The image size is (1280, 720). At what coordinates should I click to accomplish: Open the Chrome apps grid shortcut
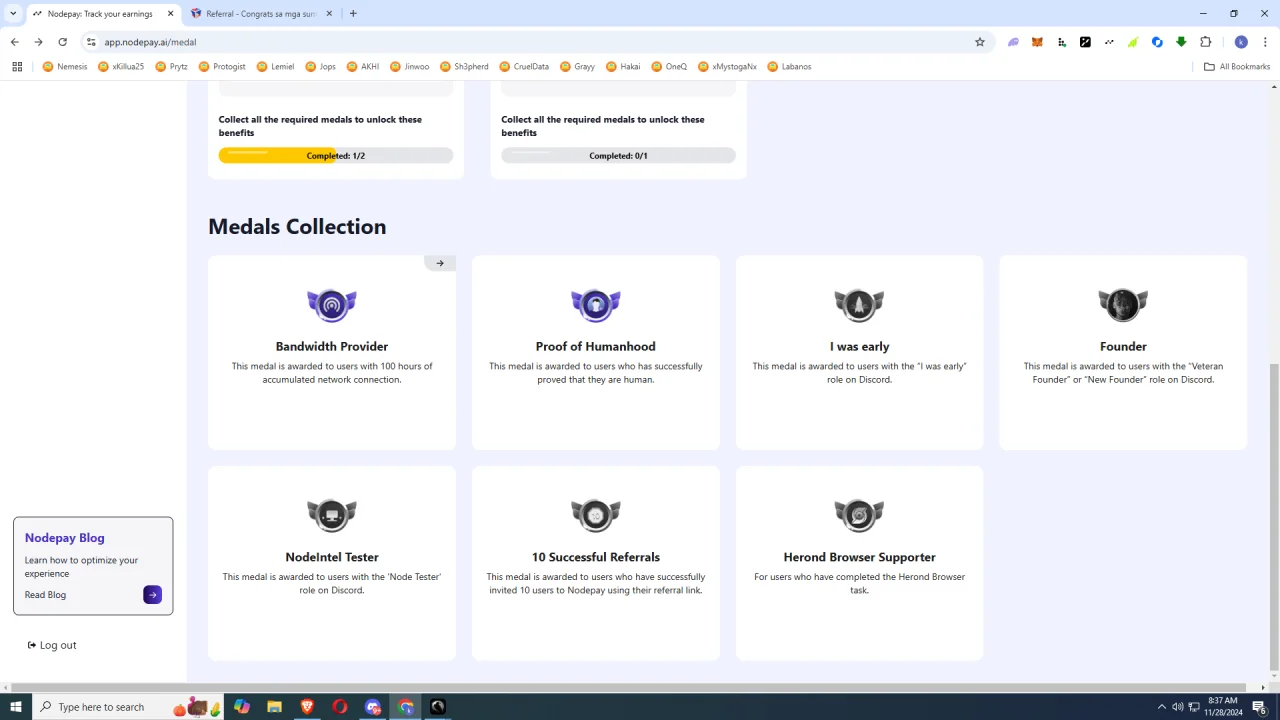pyautogui.click(x=17, y=67)
